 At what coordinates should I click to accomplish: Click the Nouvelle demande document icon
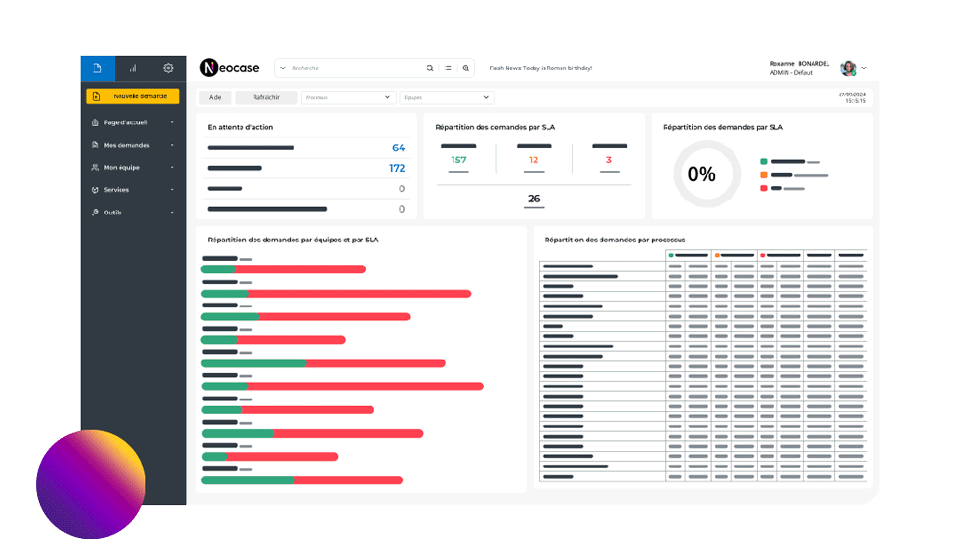click(x=96, y=96)
